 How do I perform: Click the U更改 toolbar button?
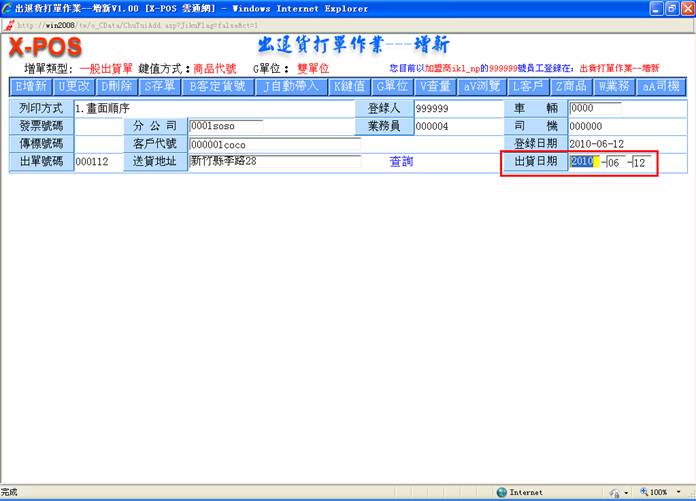(75, 86)
